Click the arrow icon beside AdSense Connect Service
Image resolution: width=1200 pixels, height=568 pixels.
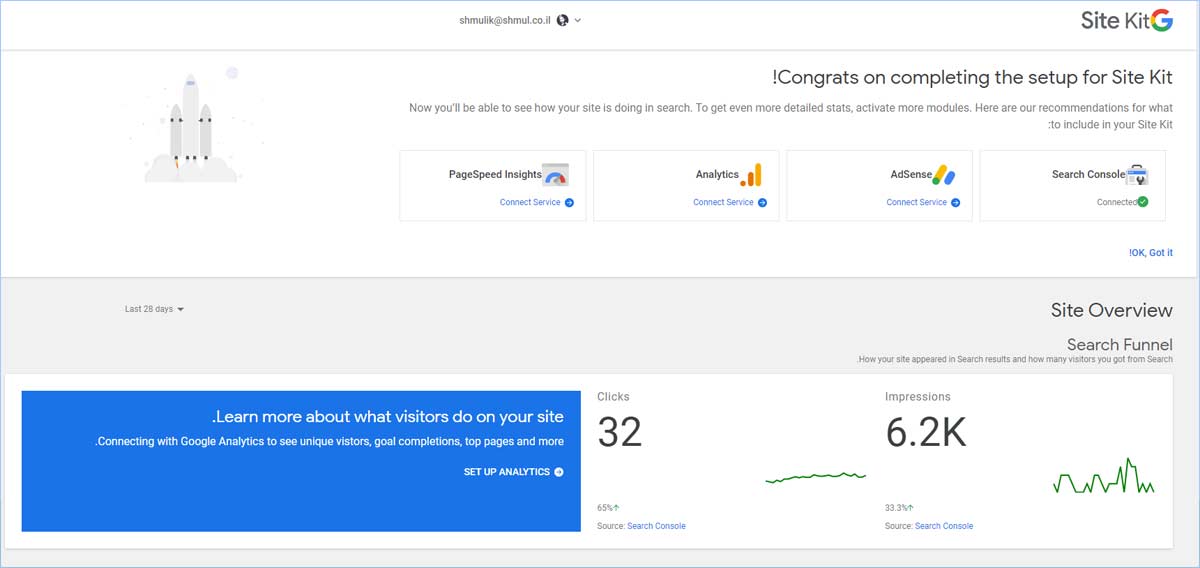955,202
